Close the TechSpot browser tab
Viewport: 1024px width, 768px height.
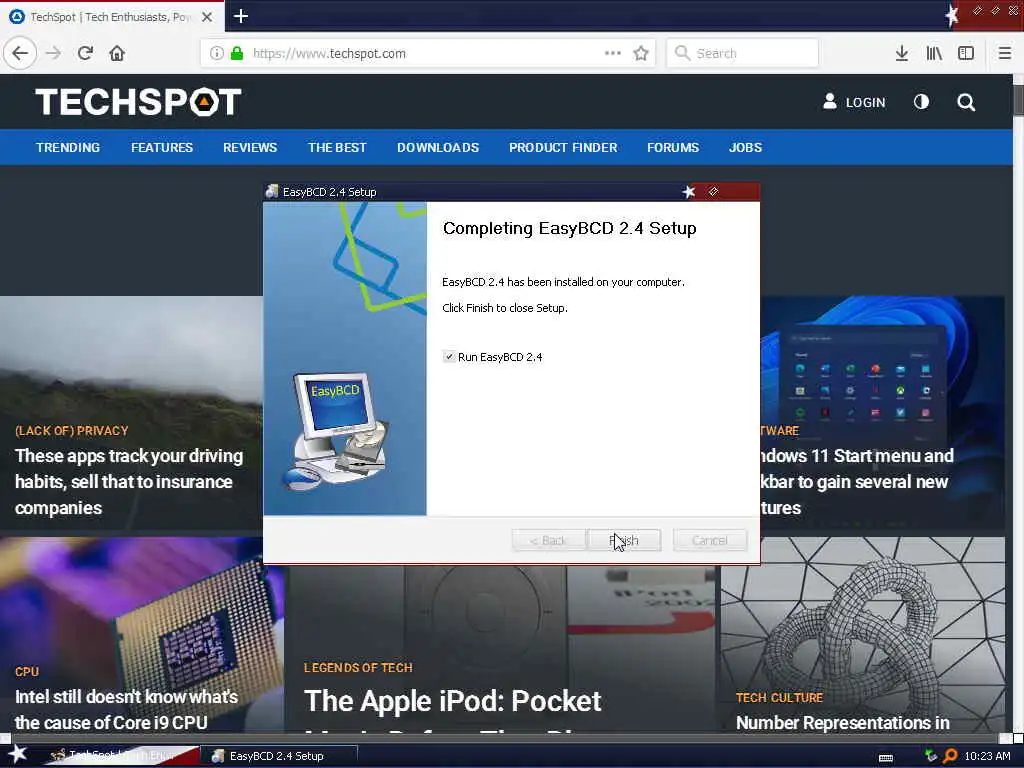[207, 17]
